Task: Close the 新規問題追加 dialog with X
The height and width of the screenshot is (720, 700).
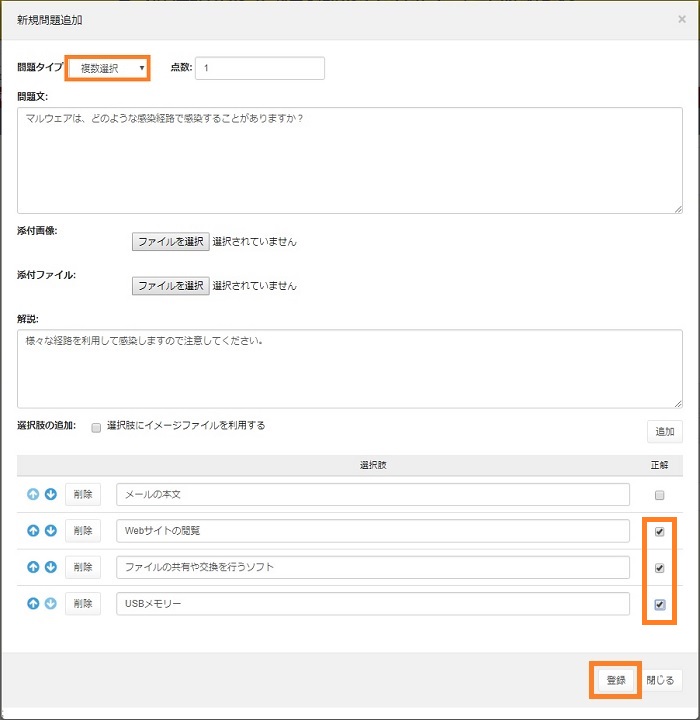Action: (681, 19)
